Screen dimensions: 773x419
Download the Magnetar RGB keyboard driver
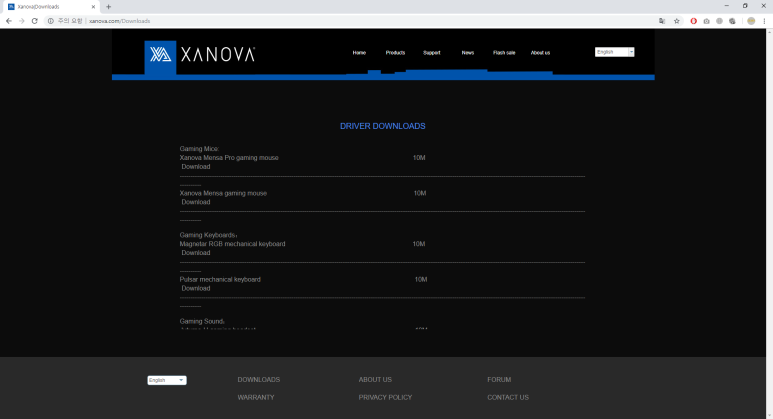coord(196,253)
